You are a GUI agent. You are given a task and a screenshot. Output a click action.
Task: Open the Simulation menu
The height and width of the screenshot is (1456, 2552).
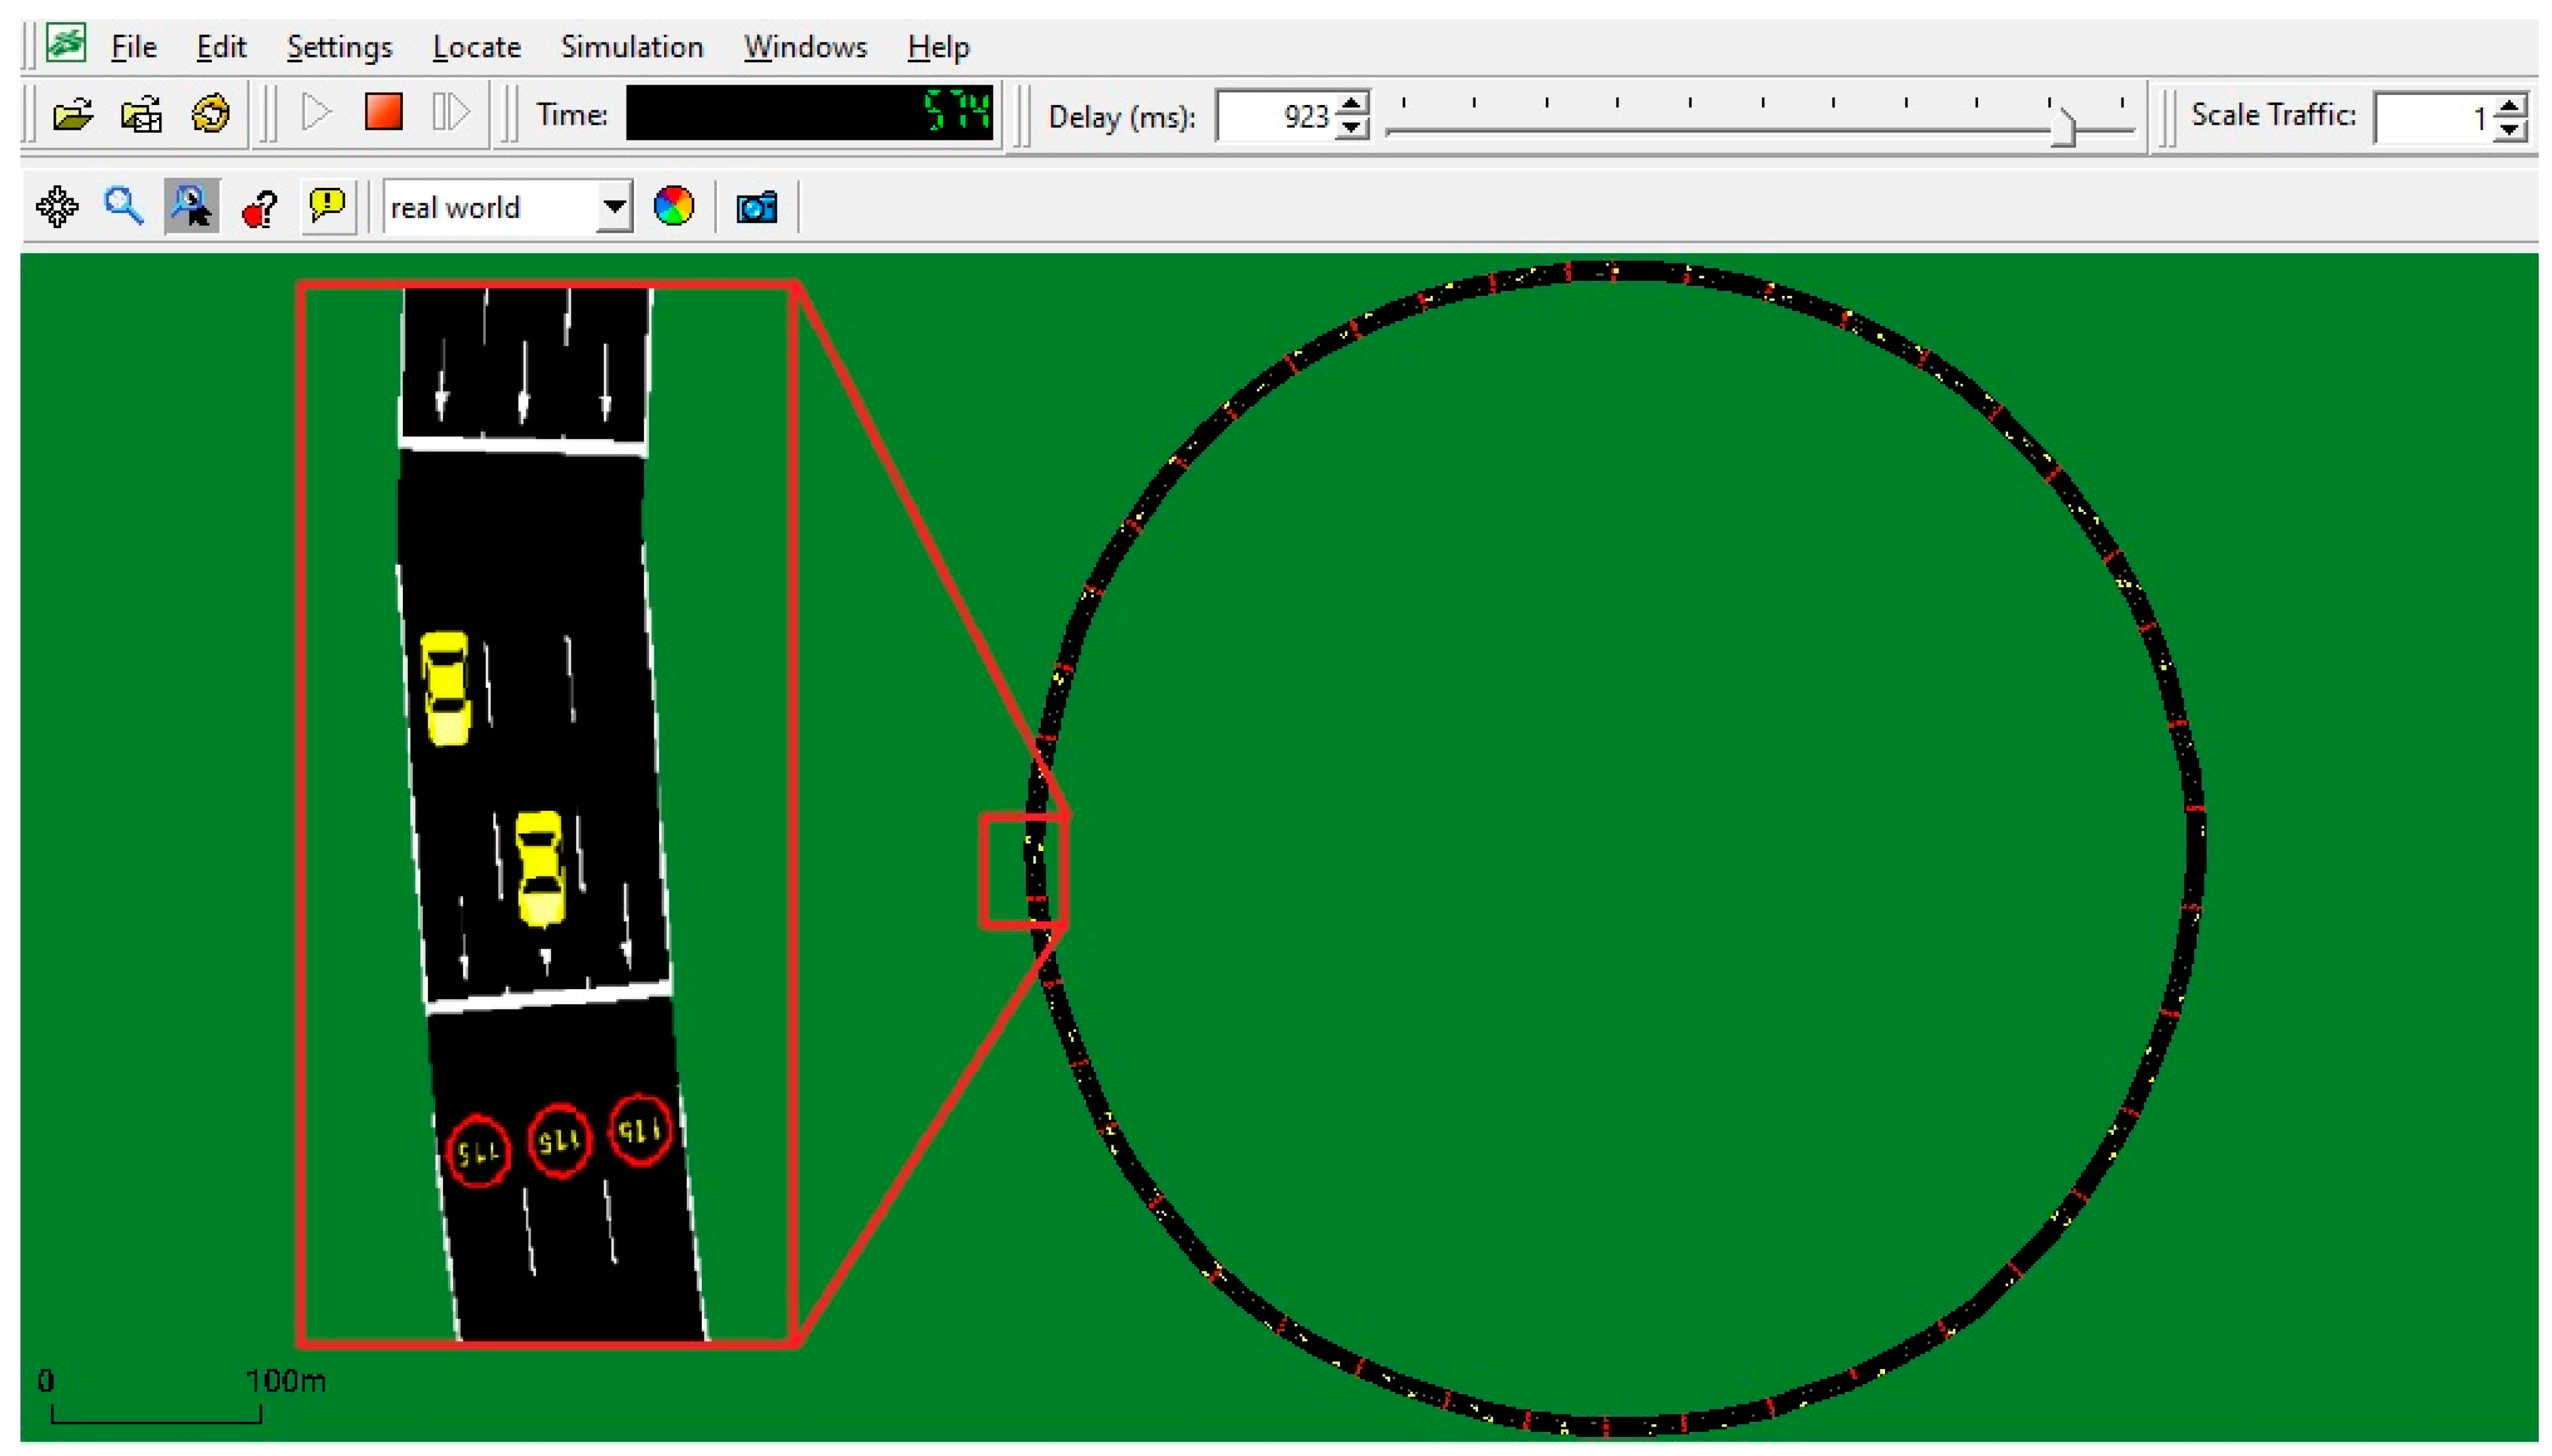(x=631, y=47)
